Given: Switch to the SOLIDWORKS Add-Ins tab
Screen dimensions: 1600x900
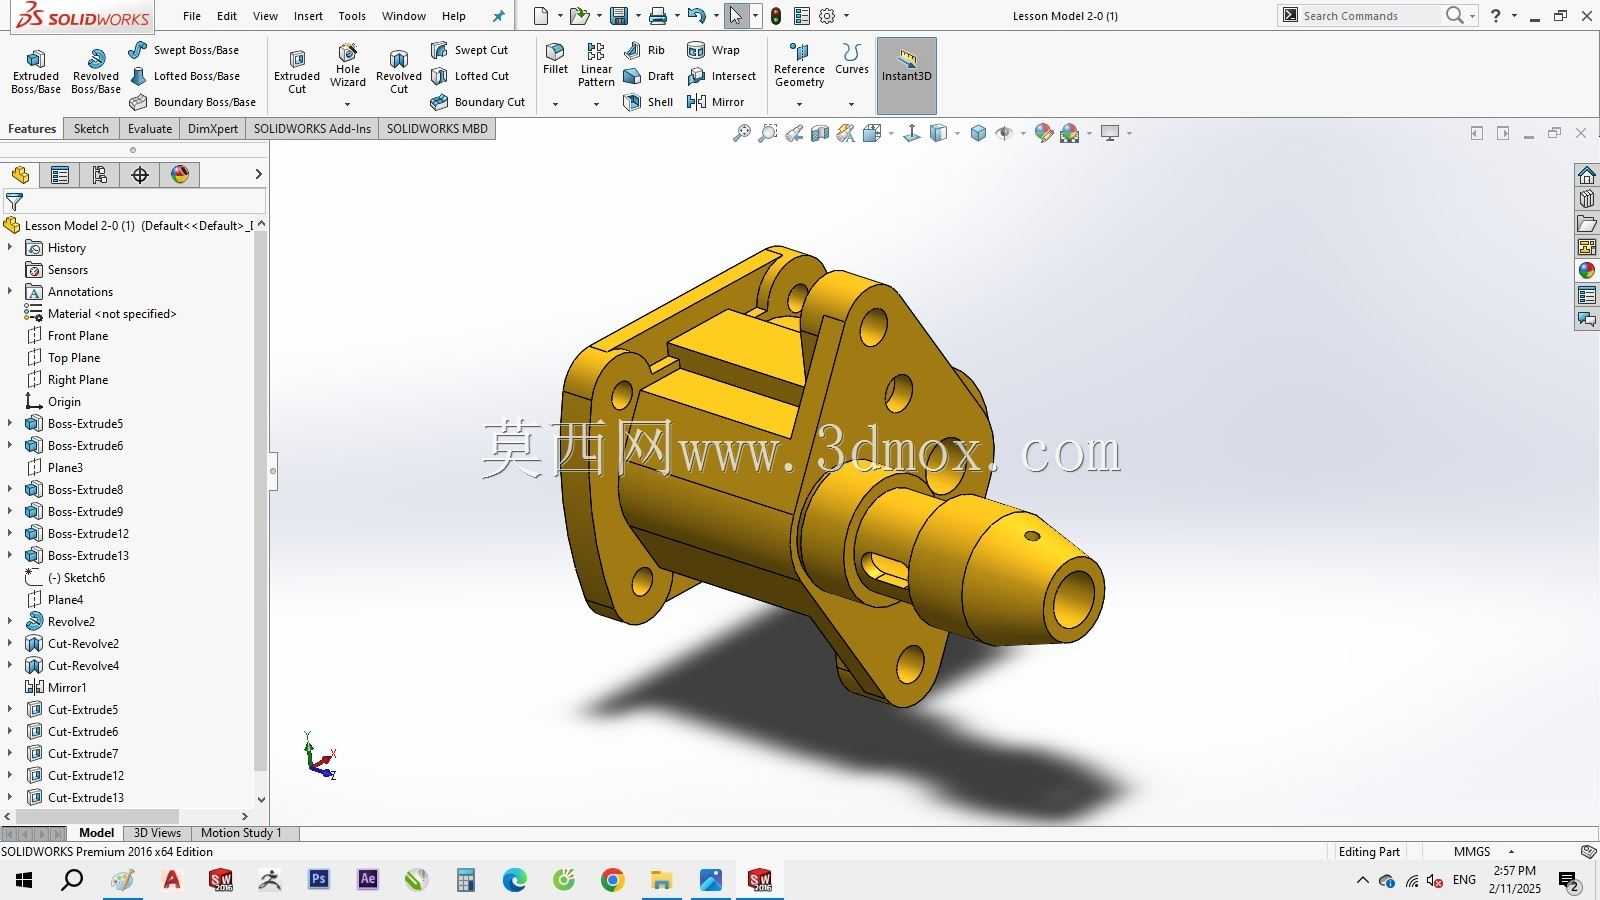Looking at the screenshot, I should coord(312,129).
